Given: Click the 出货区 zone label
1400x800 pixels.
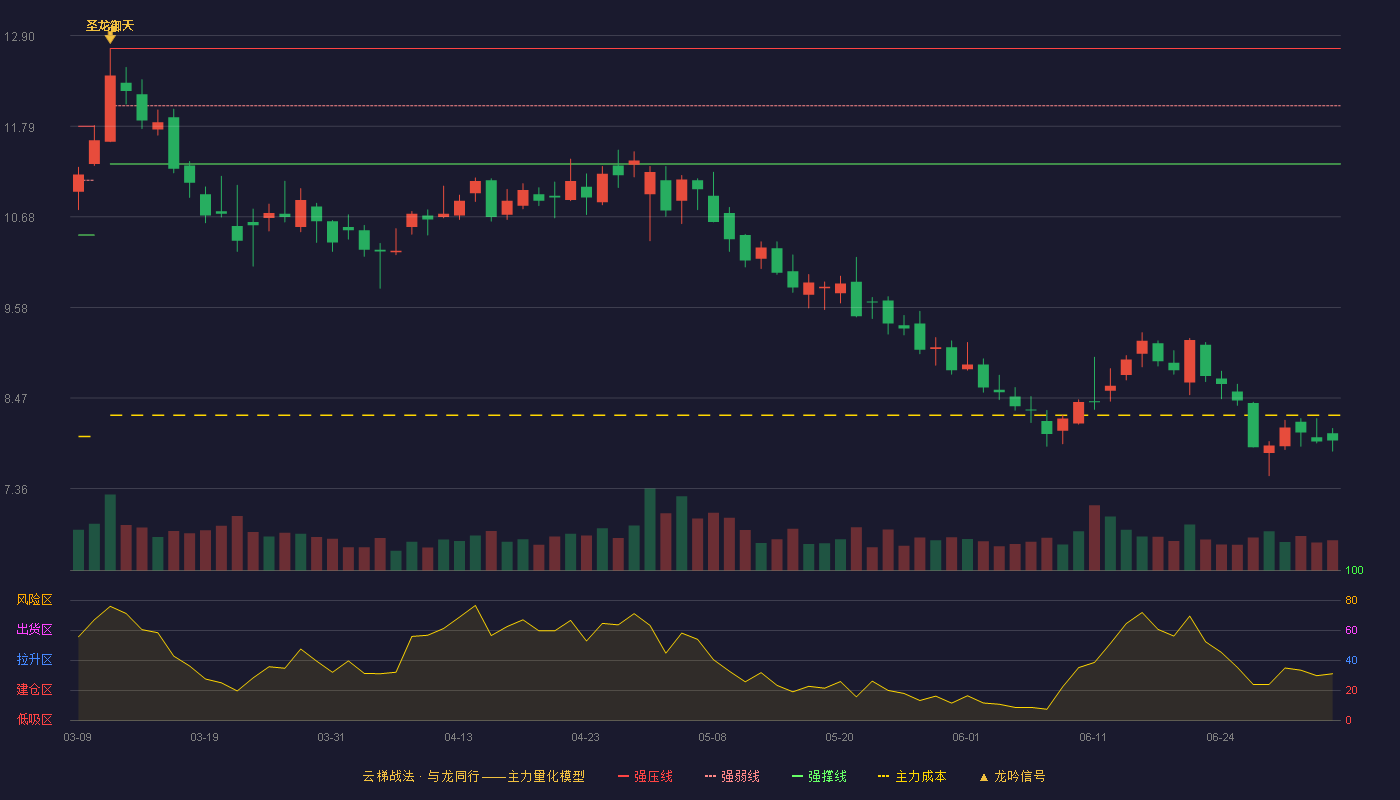Looking at the screenshot, I should tap(34, 630).
